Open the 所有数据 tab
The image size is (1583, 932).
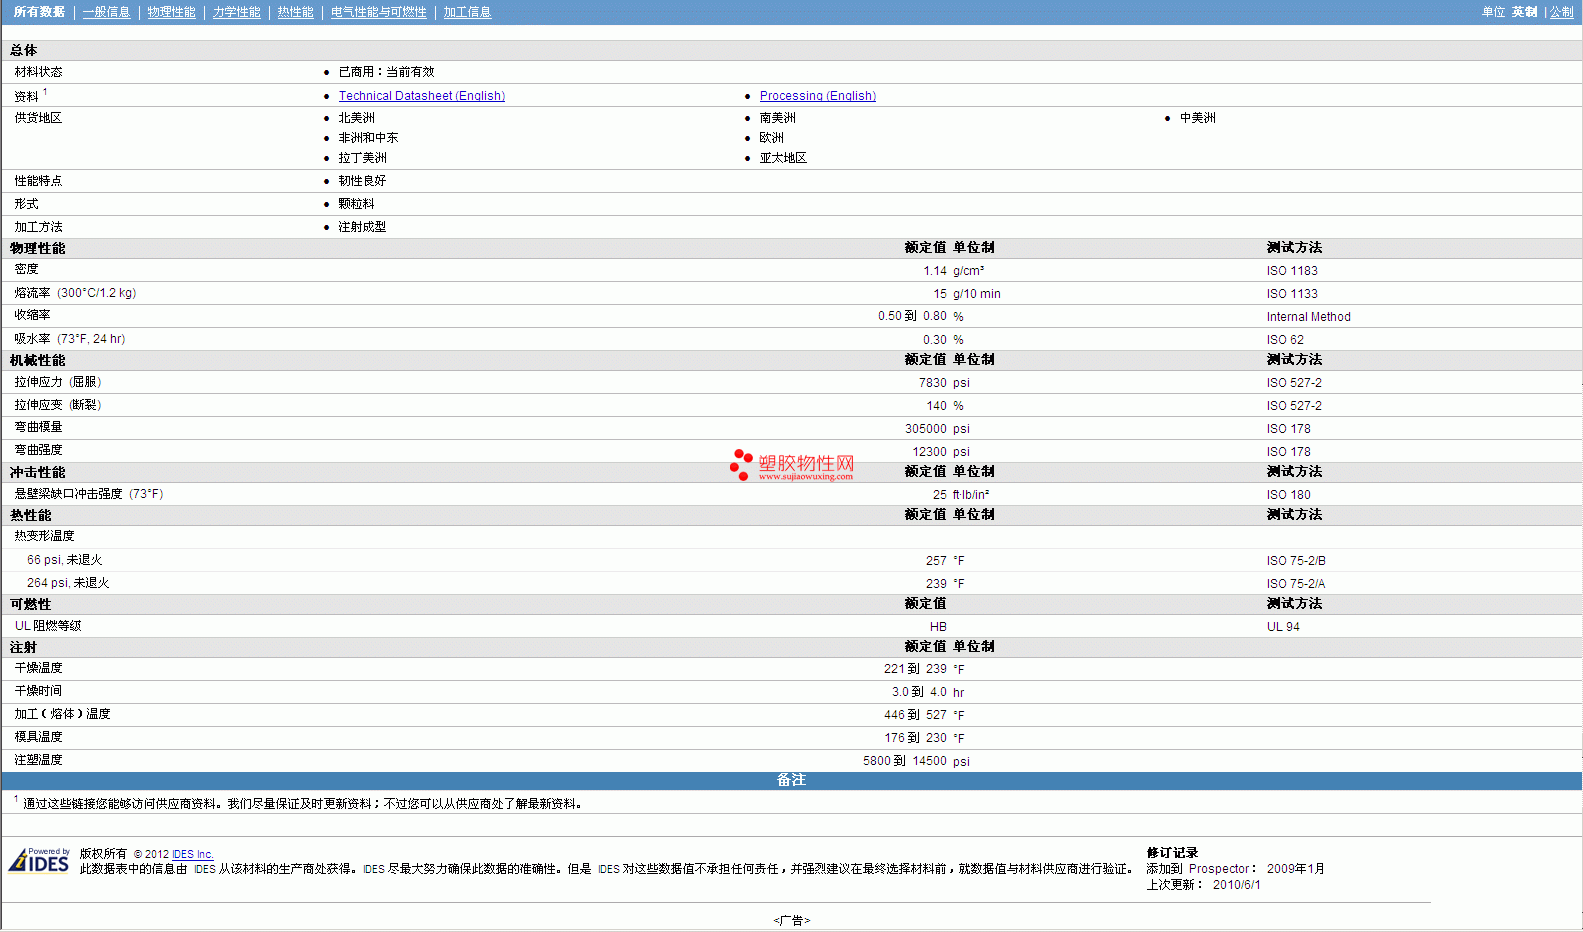pos(39,12)
